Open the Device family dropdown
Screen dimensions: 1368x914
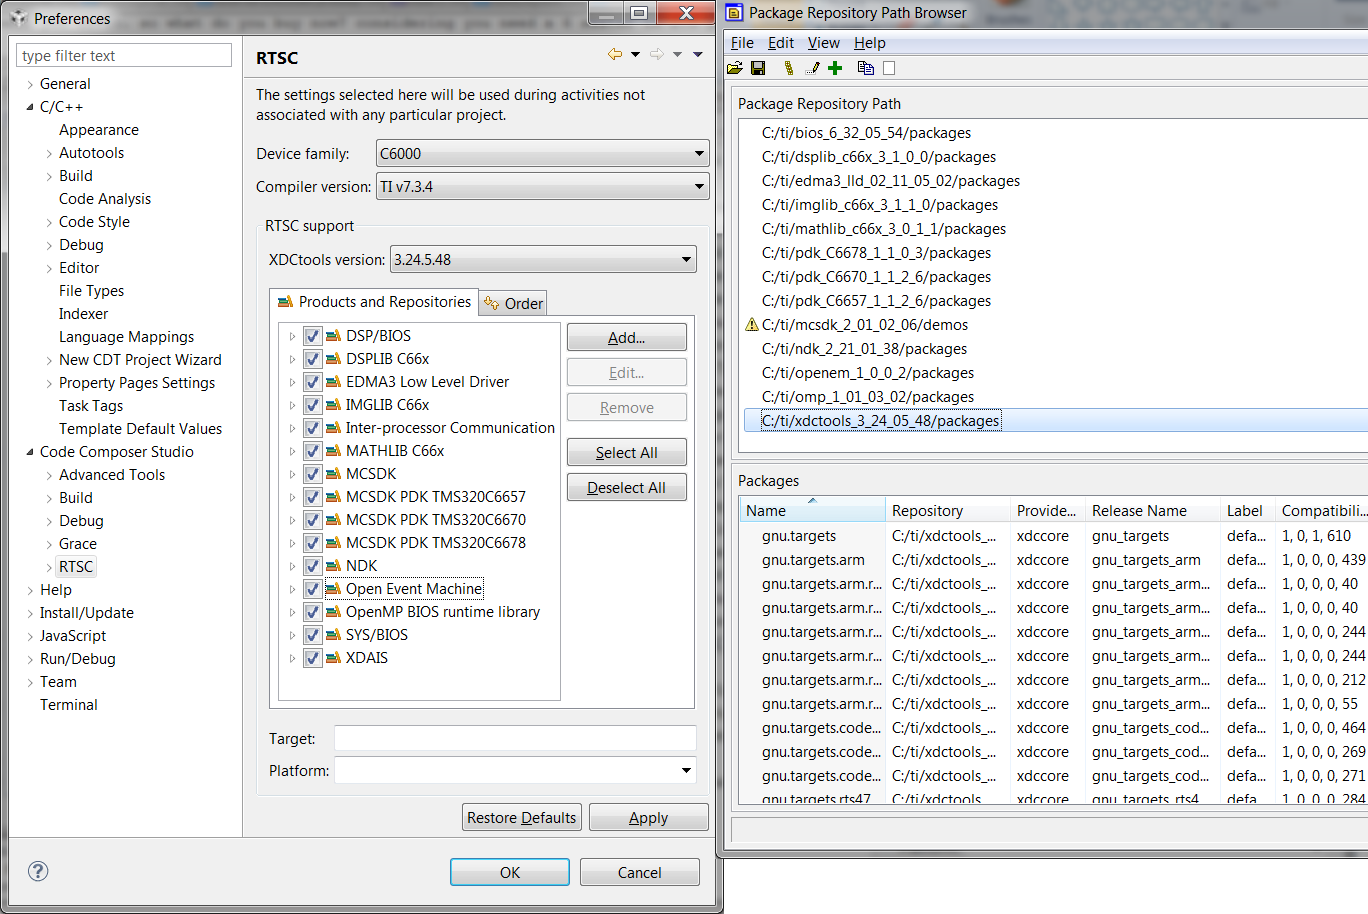(x=543, y=154)
